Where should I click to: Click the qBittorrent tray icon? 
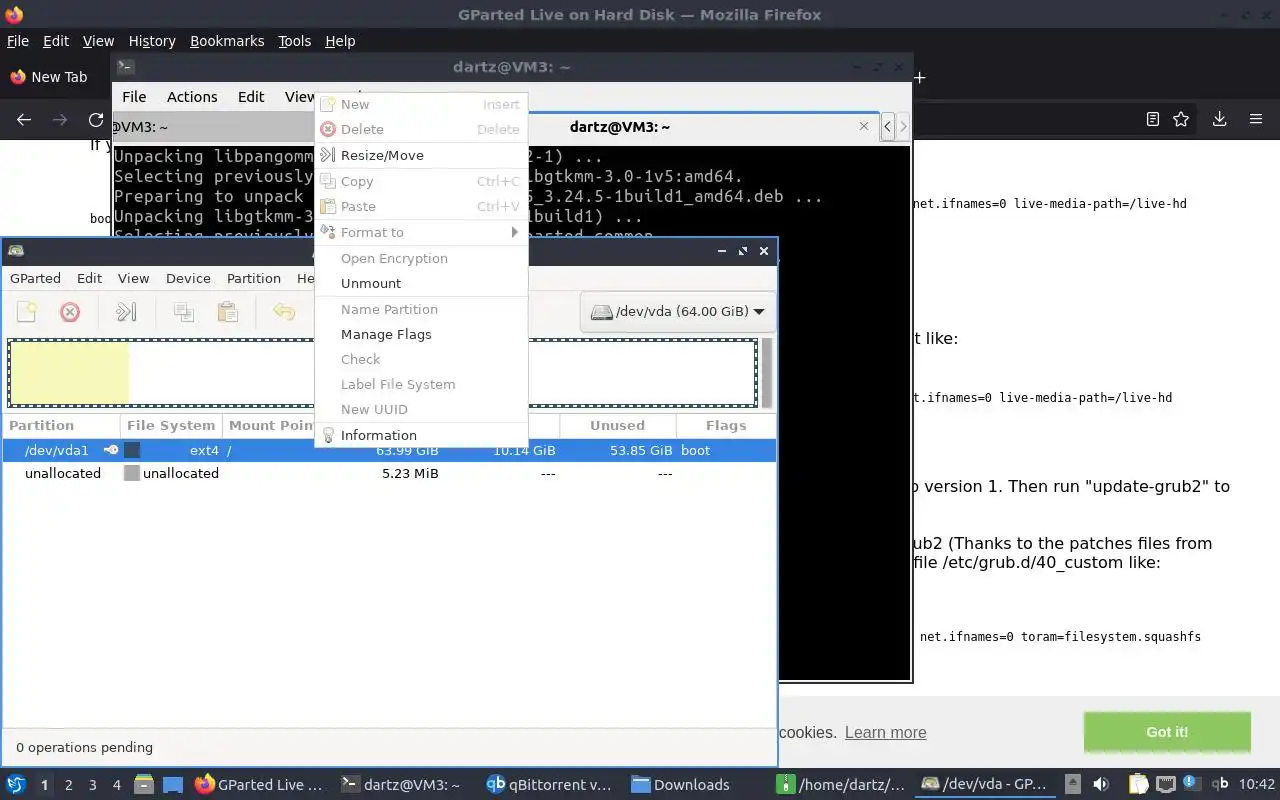click(x=1220, y=784)
